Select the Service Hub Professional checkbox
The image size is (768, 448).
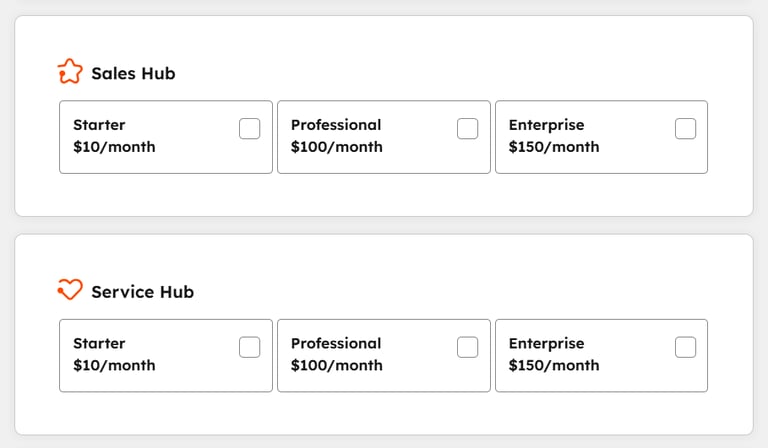[x=467, y=347]
